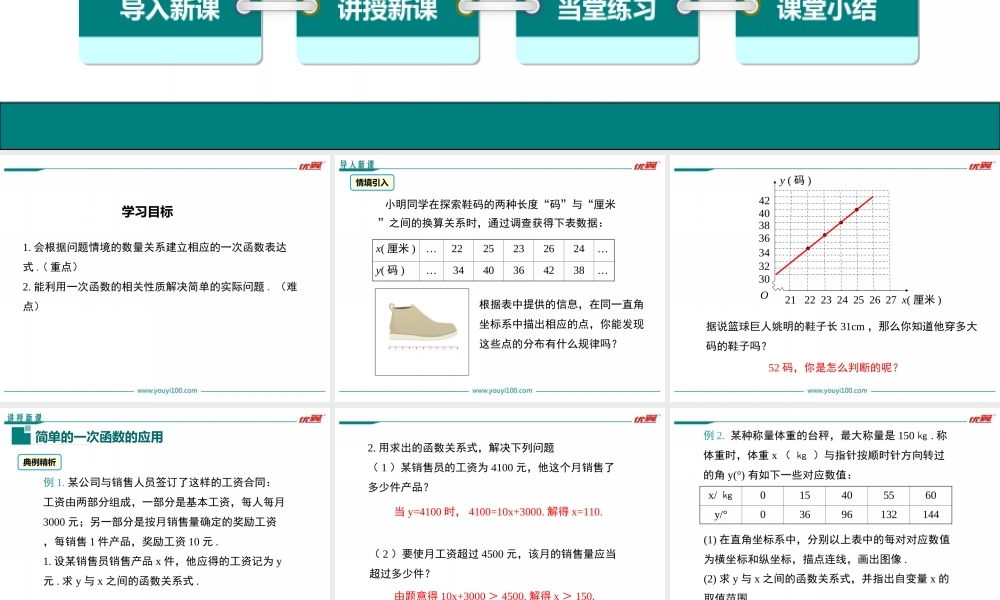Click the 优翼 logo on the graph slide
Image resolution: width=1000 pixels, height=600 pixels.
point(980,166)
